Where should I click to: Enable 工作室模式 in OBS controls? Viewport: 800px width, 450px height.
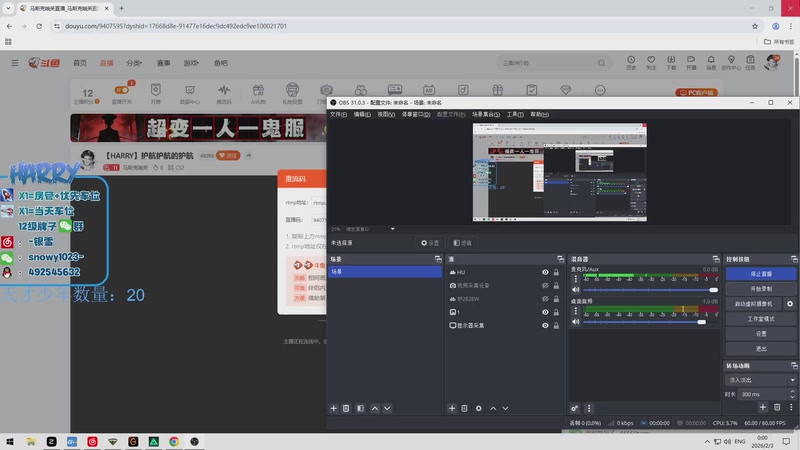[761, 318]
